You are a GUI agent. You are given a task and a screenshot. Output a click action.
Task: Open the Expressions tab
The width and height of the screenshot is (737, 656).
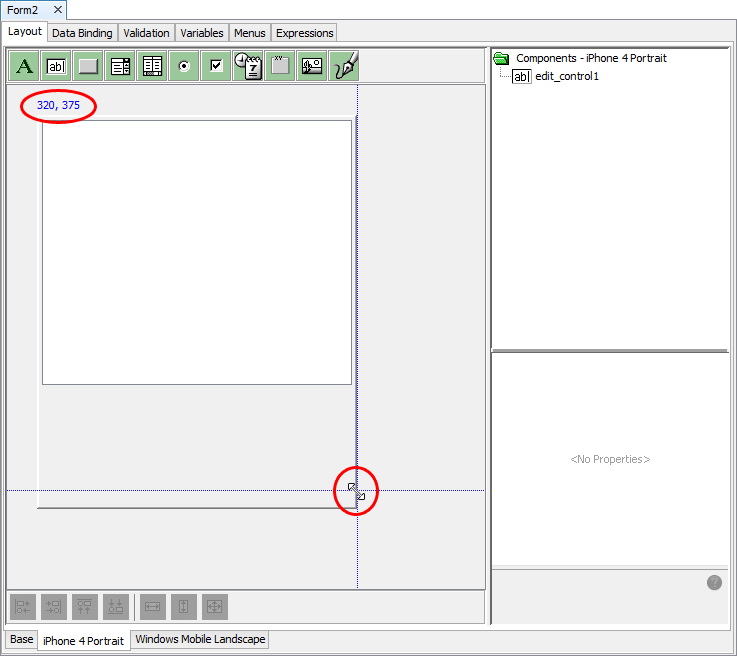[x=304, y=33]
